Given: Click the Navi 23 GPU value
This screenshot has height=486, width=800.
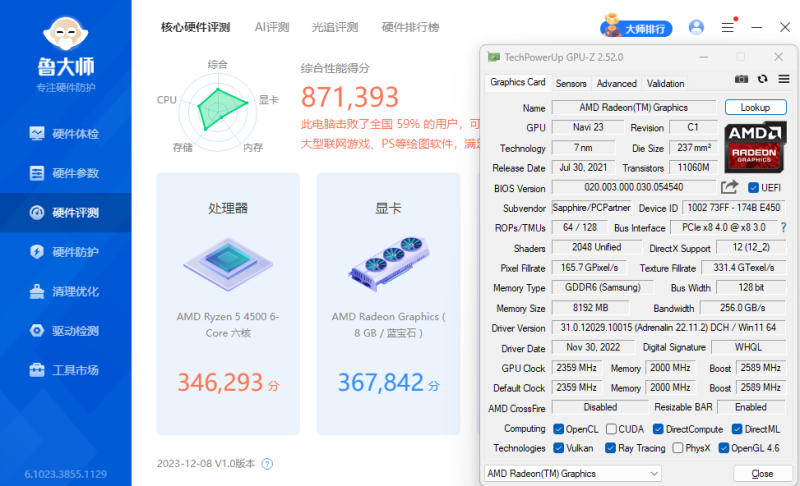Looking at the screenshot, I should pos(588,127).
